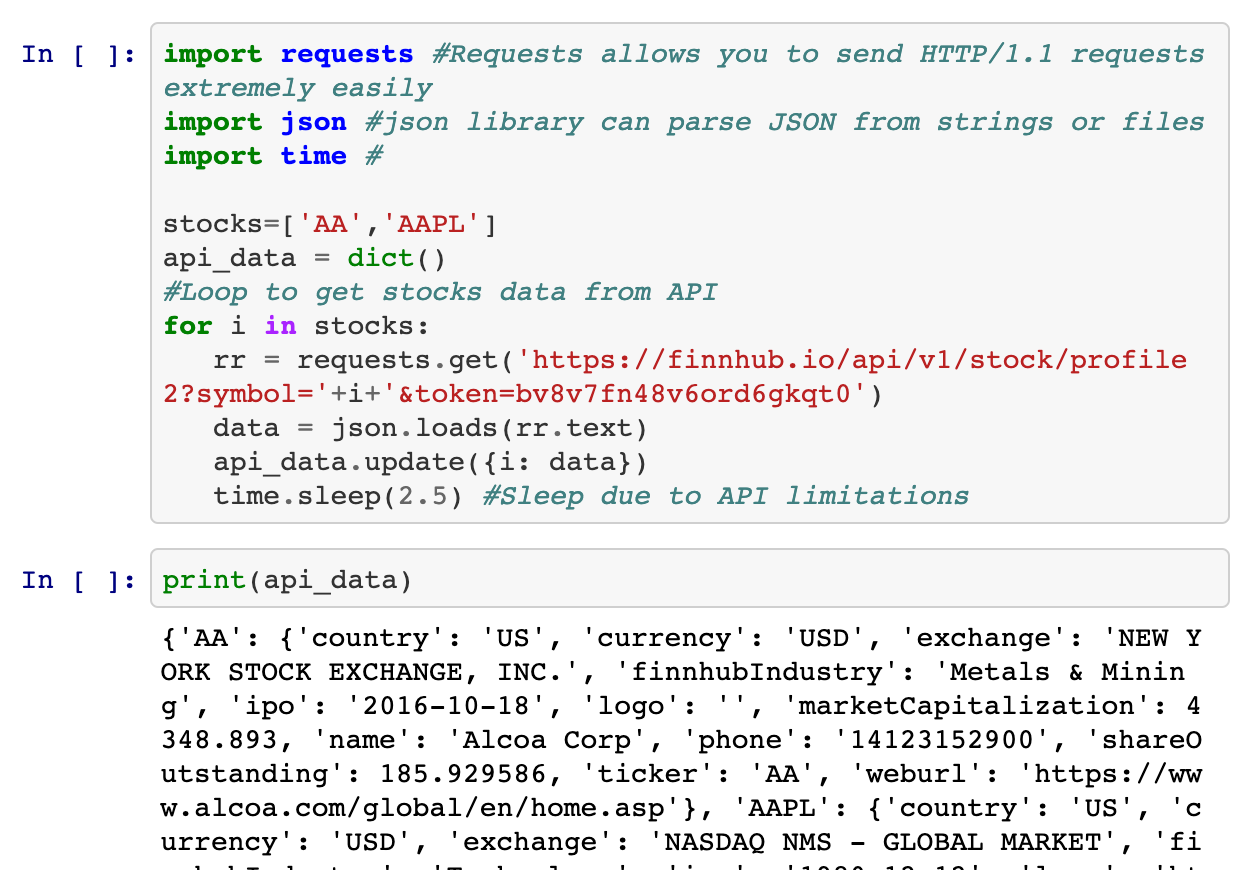Click 'data = json.loads(rr.text)' line

(430, 428)
